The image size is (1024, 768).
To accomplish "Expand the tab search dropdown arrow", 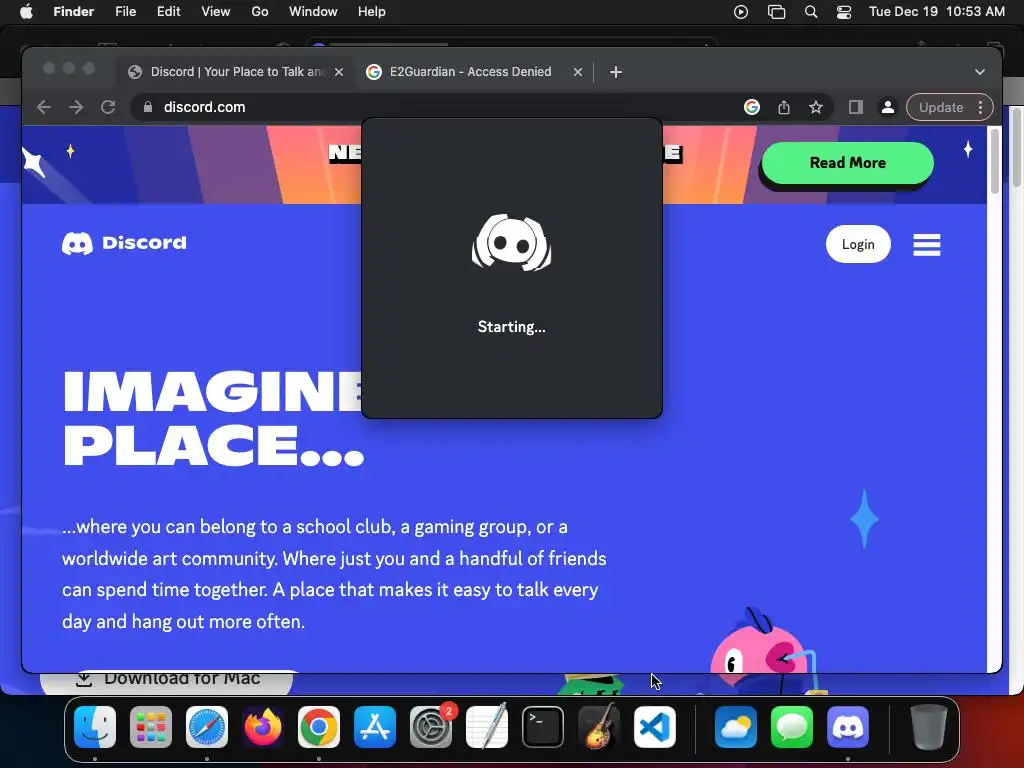I will coord(980,72).
